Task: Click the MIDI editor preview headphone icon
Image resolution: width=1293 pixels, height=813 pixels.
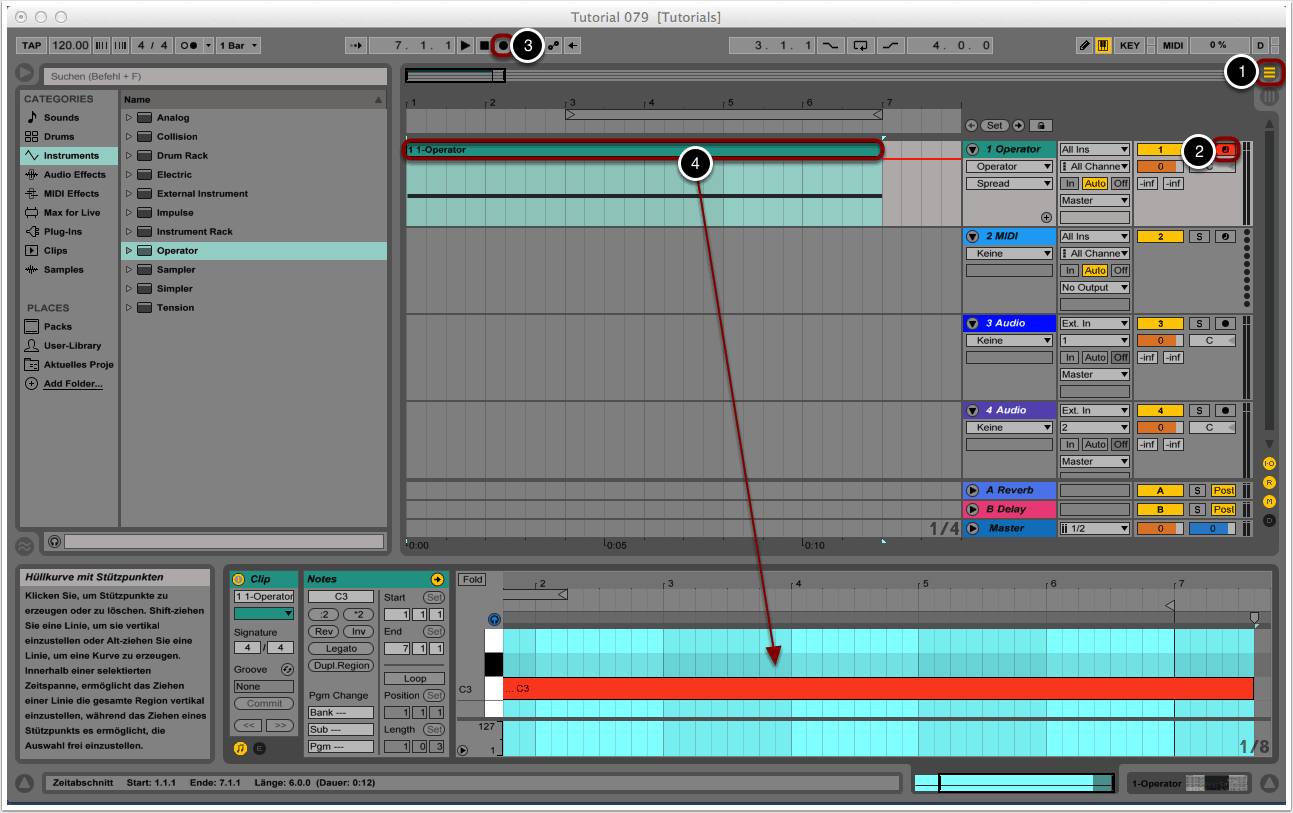Action: [x=494, y=620]
